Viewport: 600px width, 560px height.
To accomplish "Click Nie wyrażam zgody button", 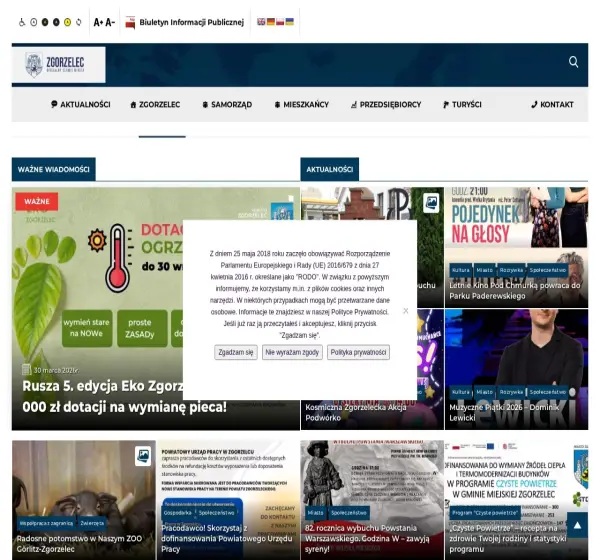I will [292, 352].
